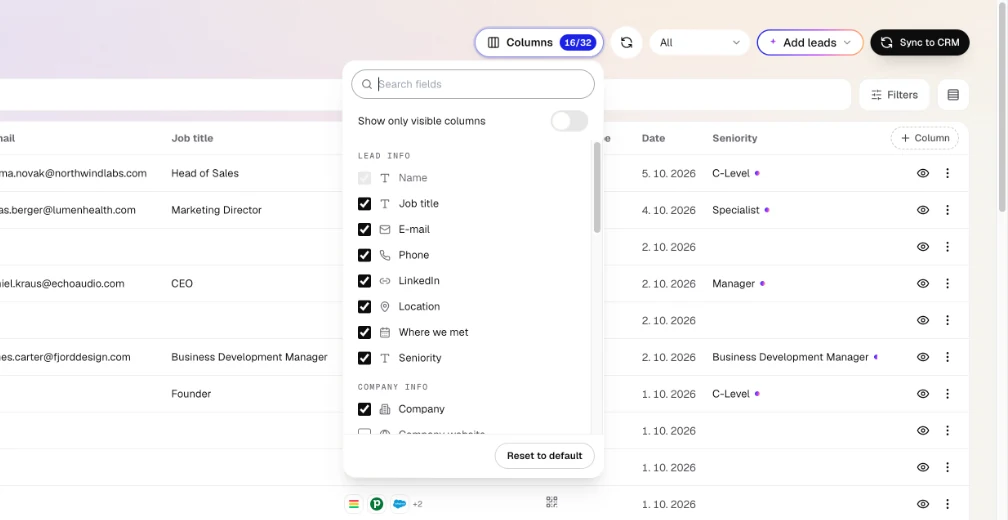Open the three-dot menu for CEO row
1008x520 pixels.
[947, 283]
